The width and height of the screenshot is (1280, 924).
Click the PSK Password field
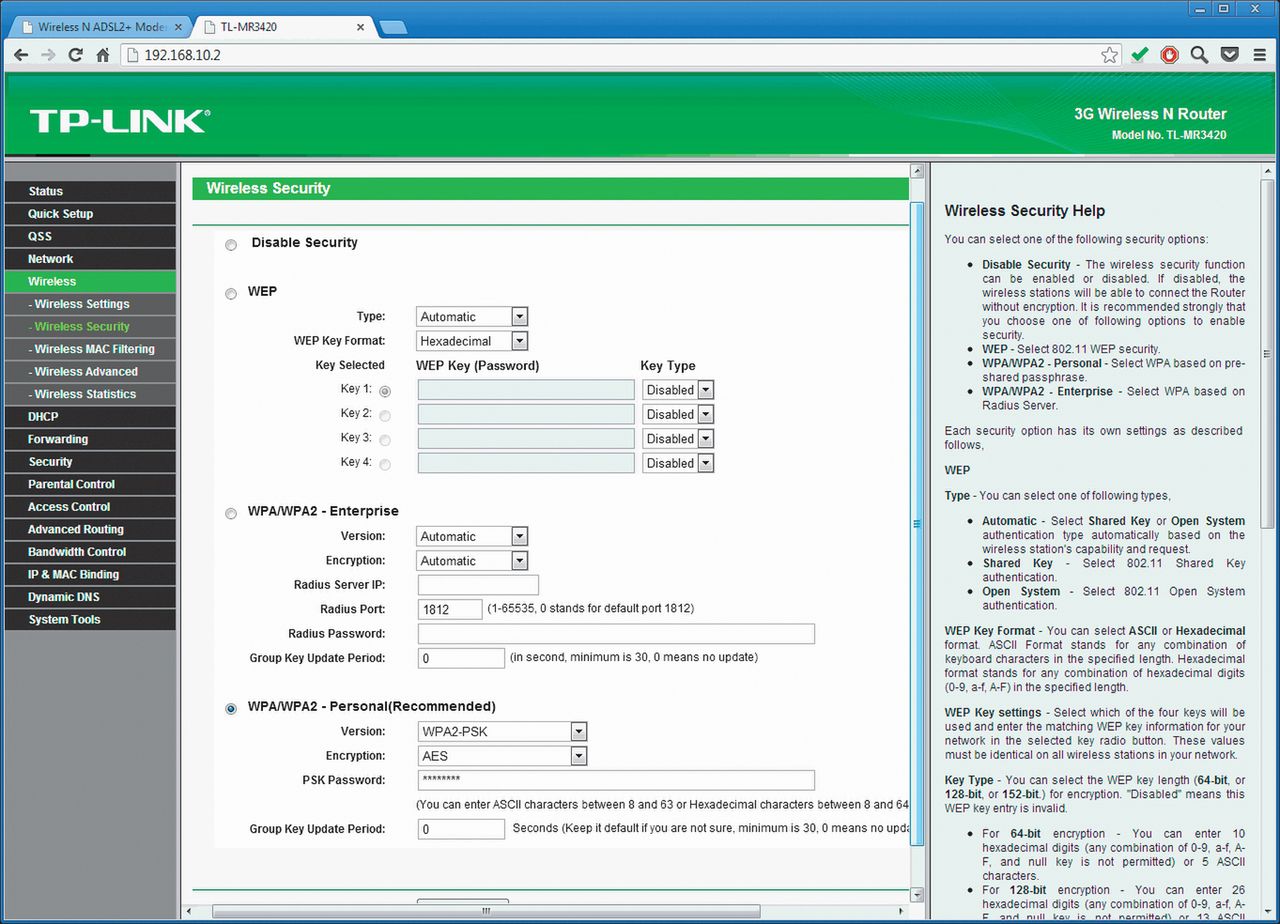click(x=616, y=780)
